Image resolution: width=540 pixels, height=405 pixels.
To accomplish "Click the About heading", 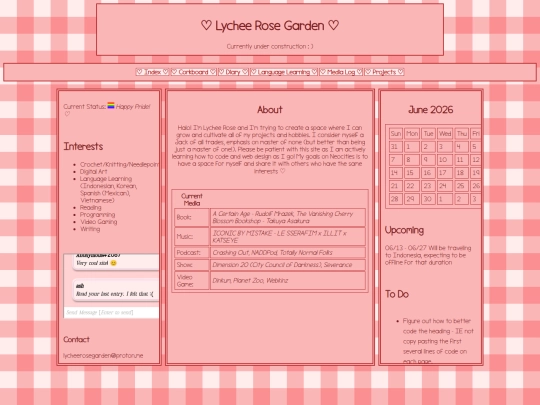I will 270,110.
